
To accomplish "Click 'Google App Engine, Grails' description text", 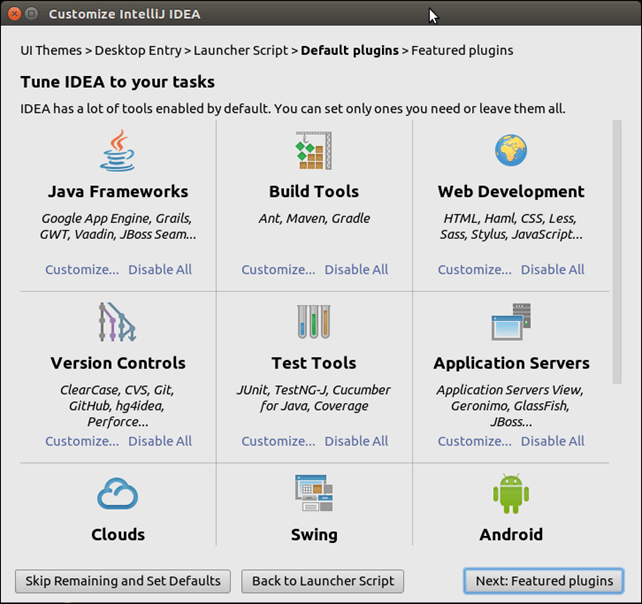I will pos(118,226).
